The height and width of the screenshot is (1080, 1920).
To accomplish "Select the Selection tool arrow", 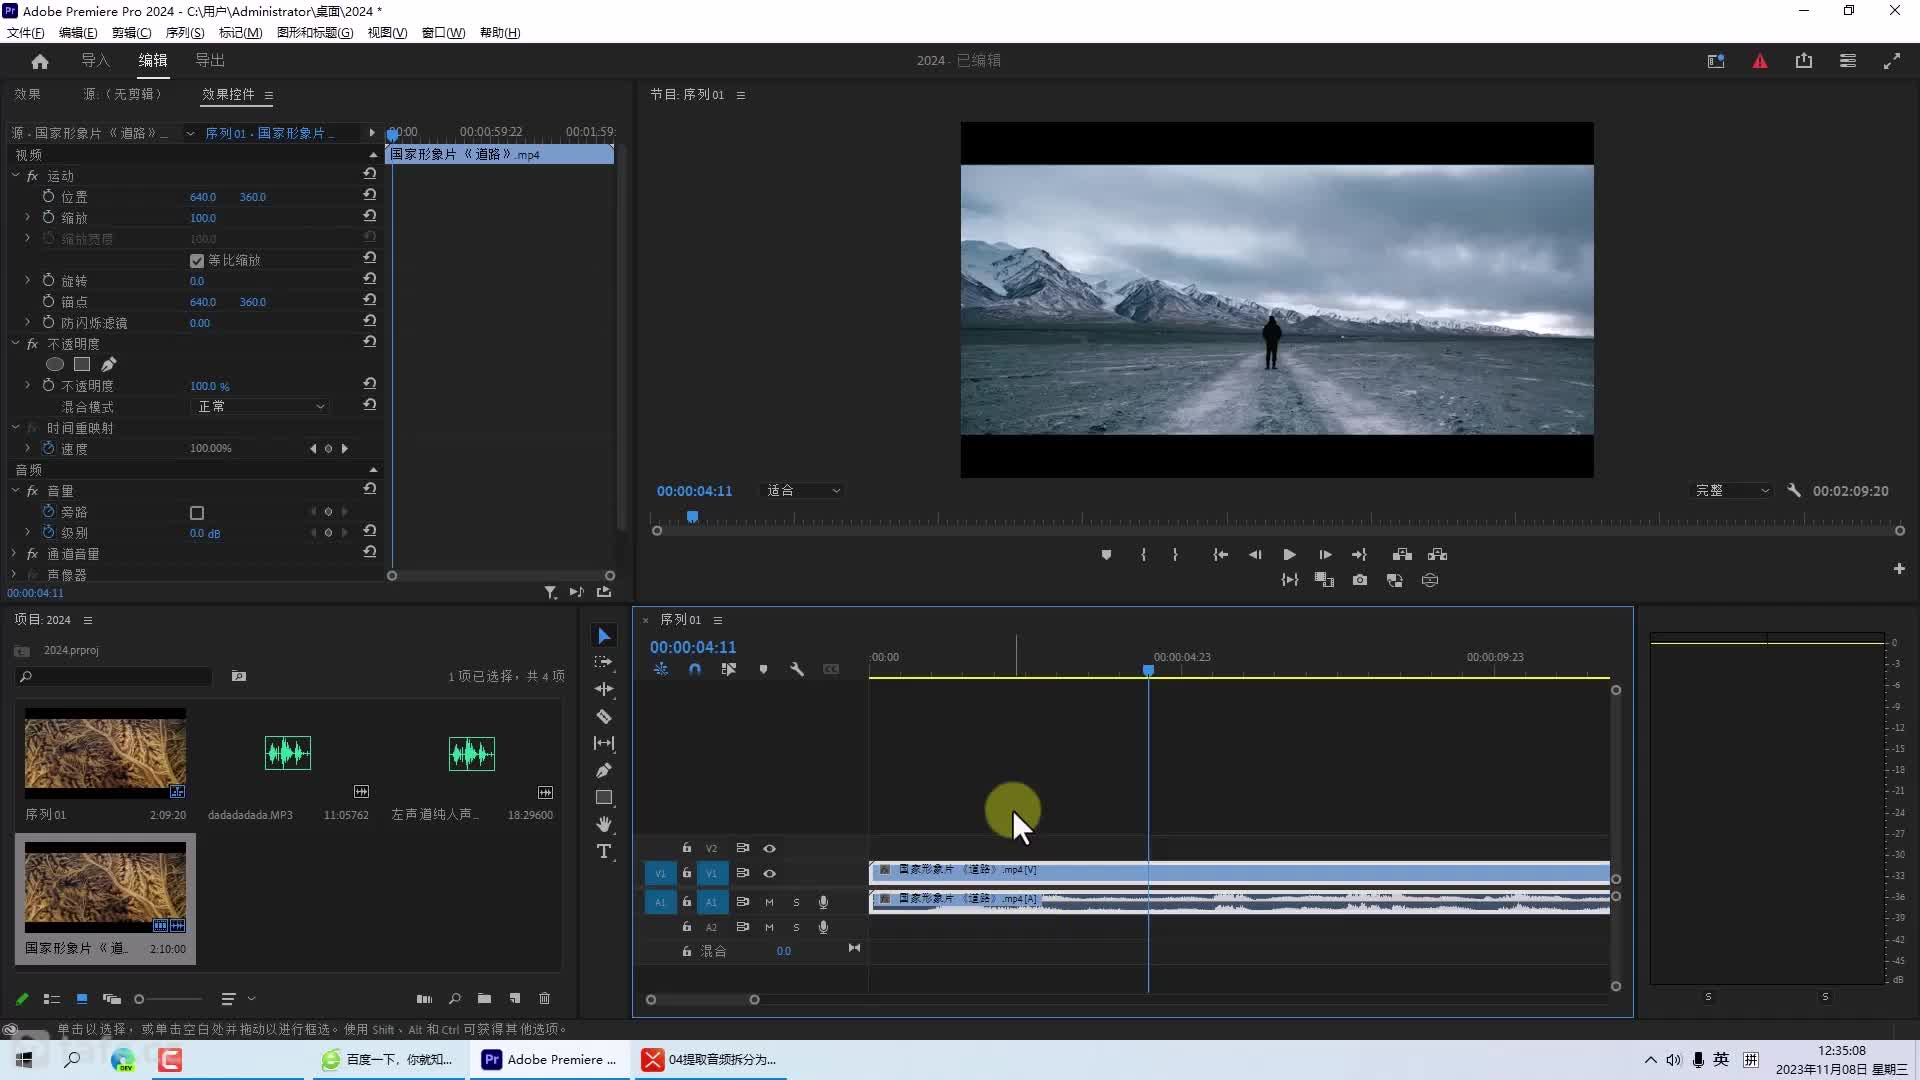I will pyautogui.click(x=604, y=636).
